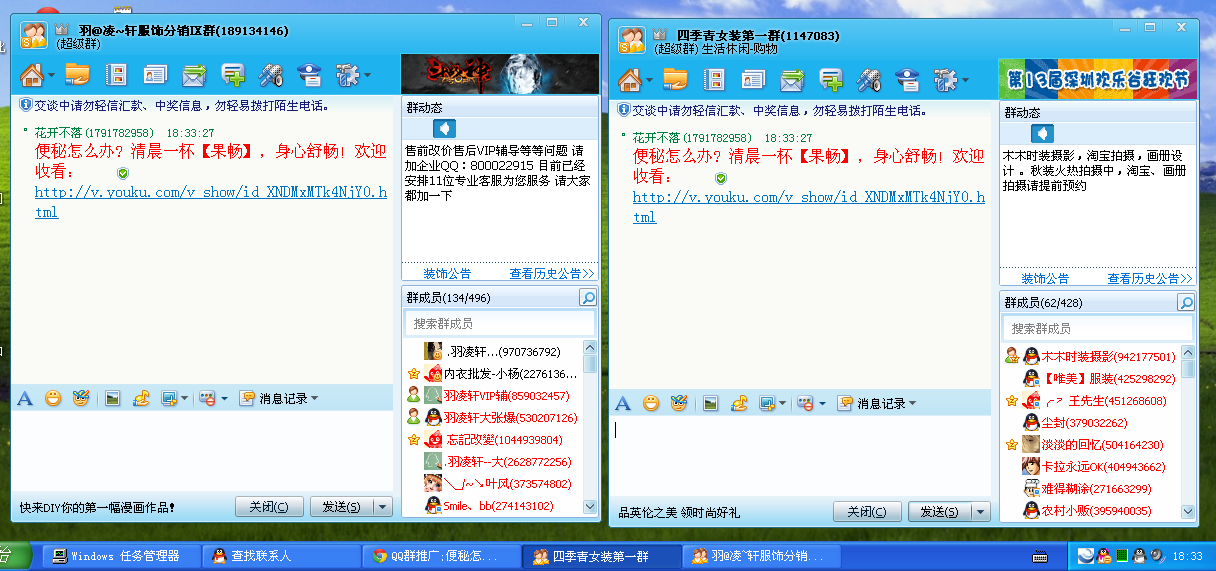Image resolution: width=1216 pixels, height=571 pixels.
Task: Click the report police-cap icon in left window
Action: pyautogui.click(x=310, y=75)
